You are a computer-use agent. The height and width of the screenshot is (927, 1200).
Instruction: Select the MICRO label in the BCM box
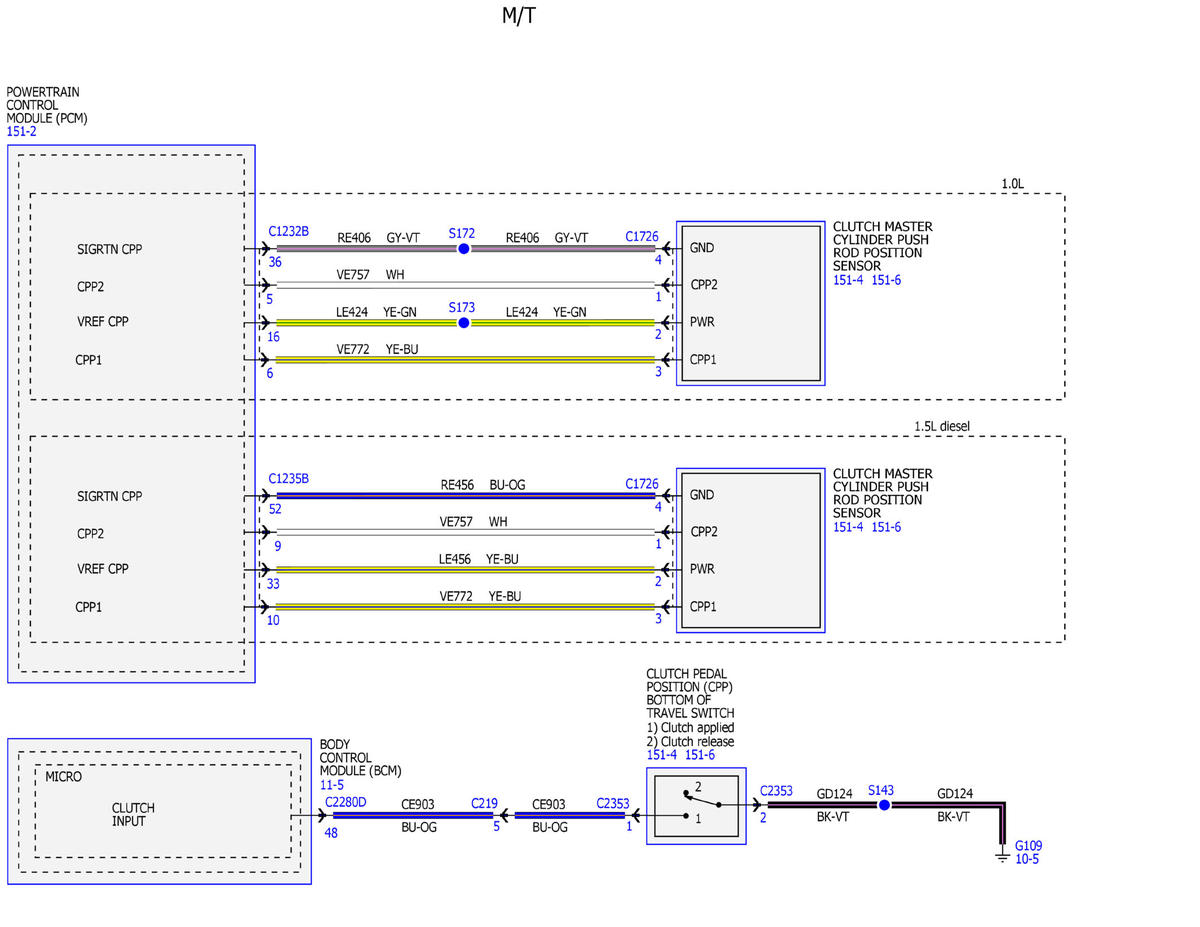[x=64, y=777]
